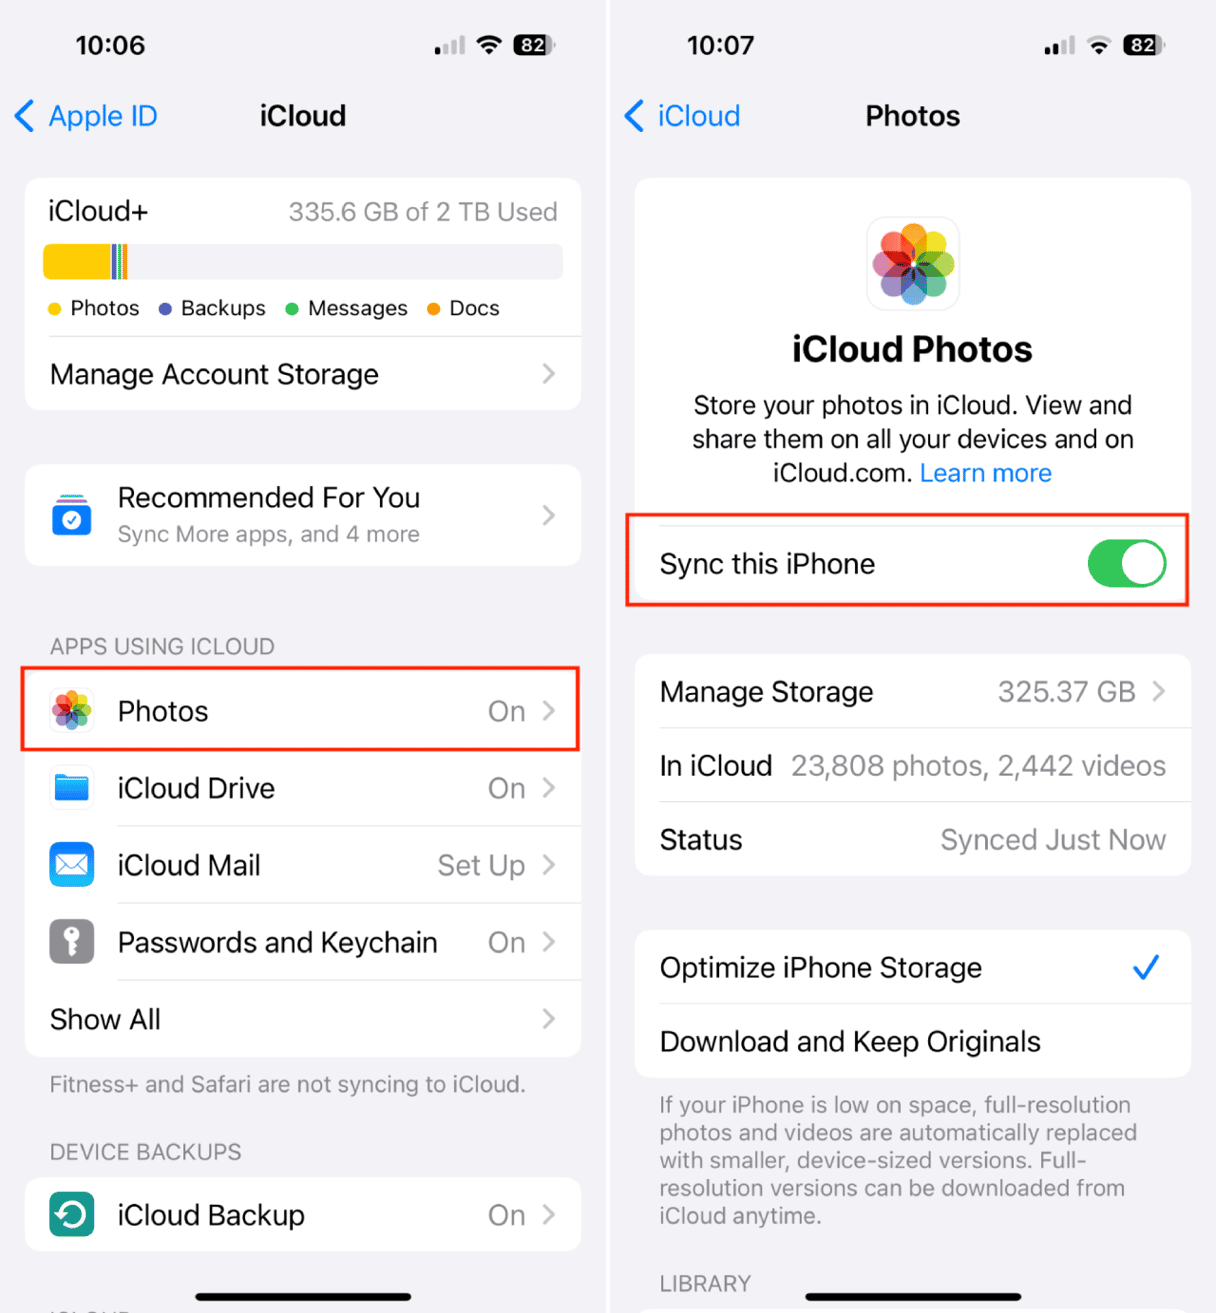The height and width of the screenshot is (1313, 1216).
Task: Tap the Photos app icon in list
Action: click(72, 710)
